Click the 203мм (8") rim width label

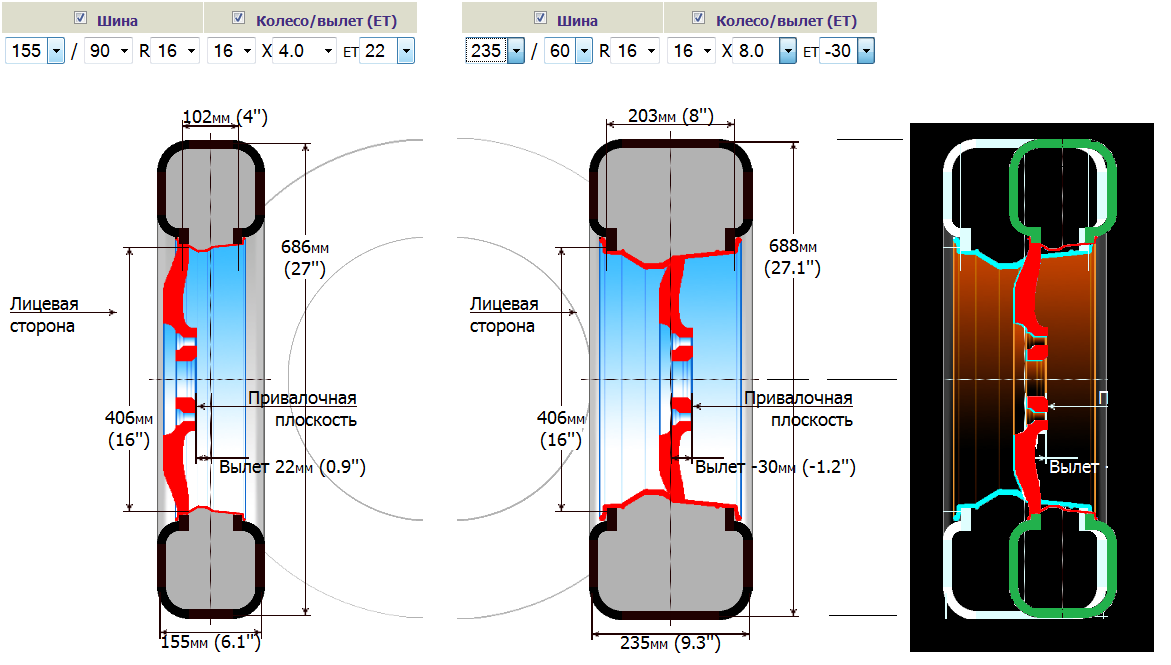coord(671,116)
